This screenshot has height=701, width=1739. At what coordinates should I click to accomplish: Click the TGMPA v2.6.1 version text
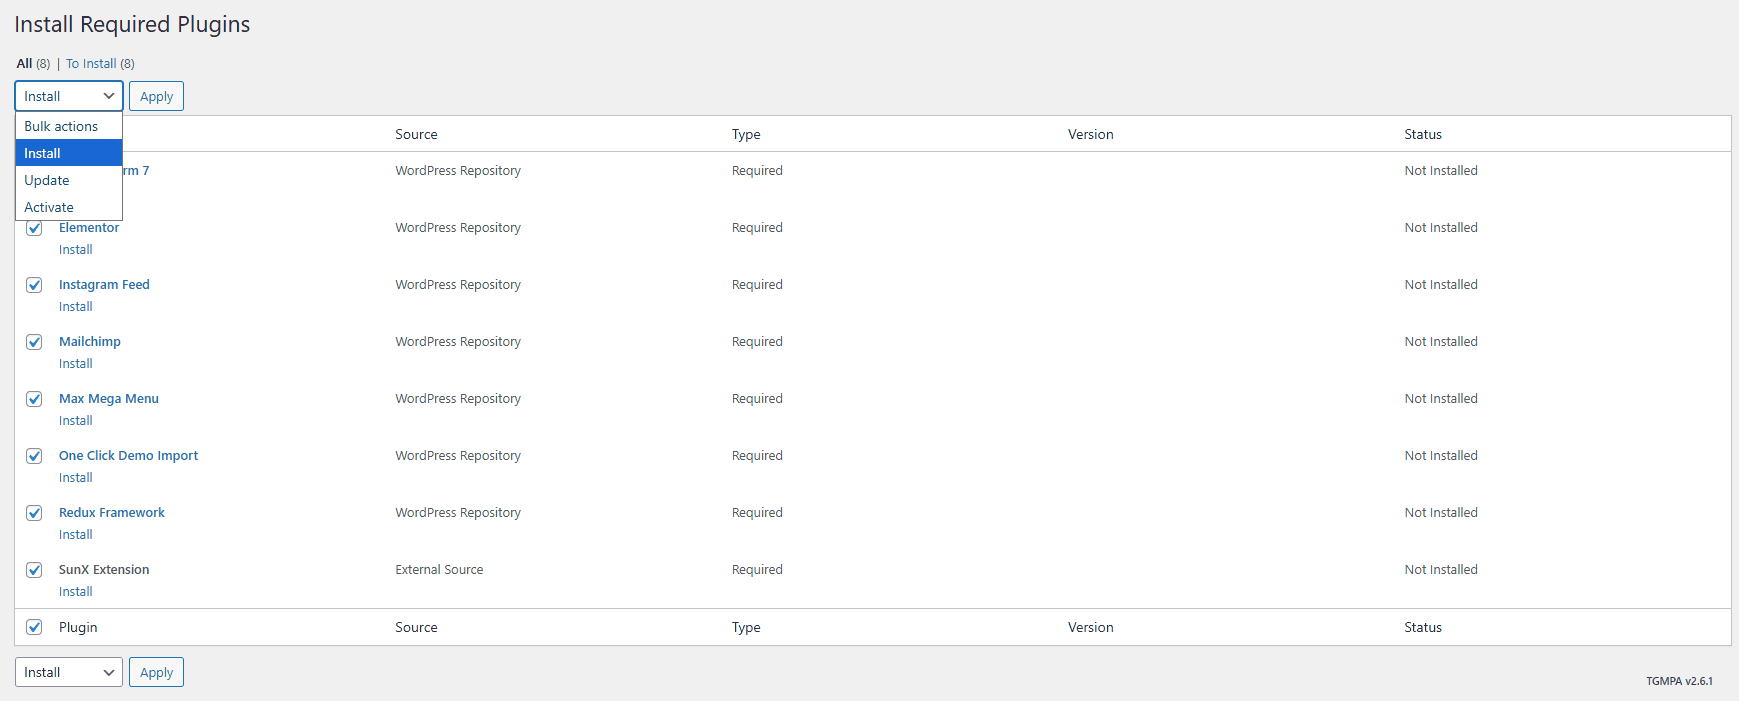(1679, 681)
